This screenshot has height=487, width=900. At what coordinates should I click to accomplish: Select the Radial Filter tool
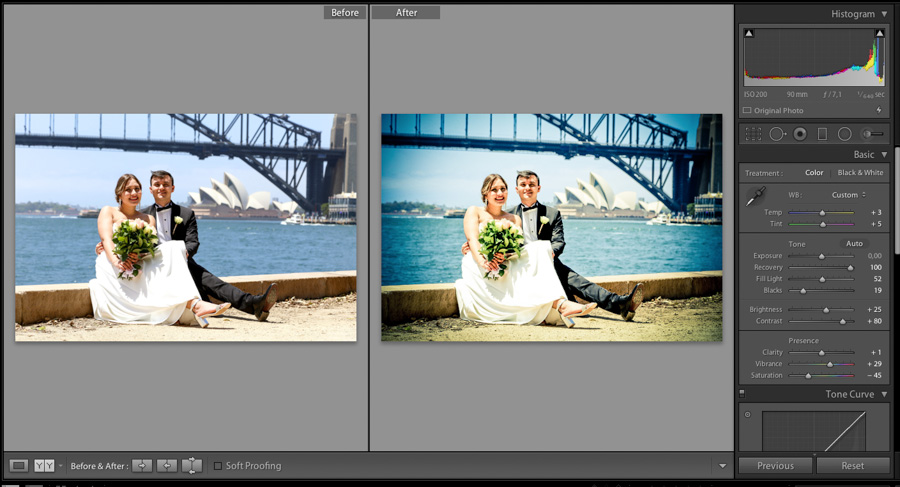pos(844,134)
